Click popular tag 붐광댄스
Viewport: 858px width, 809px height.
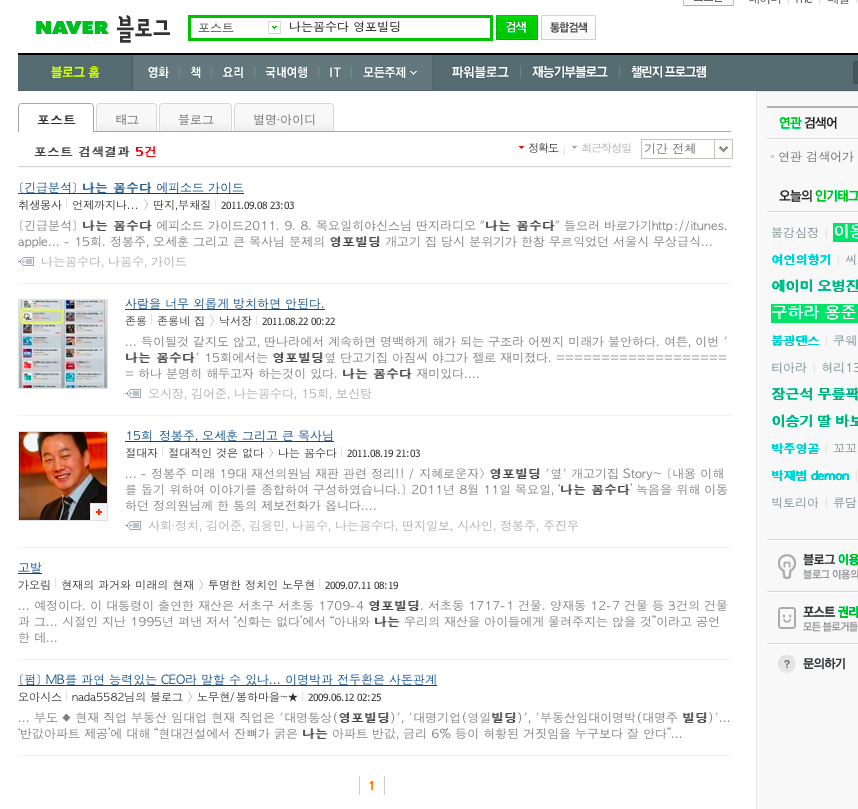[x=795, y=340]
